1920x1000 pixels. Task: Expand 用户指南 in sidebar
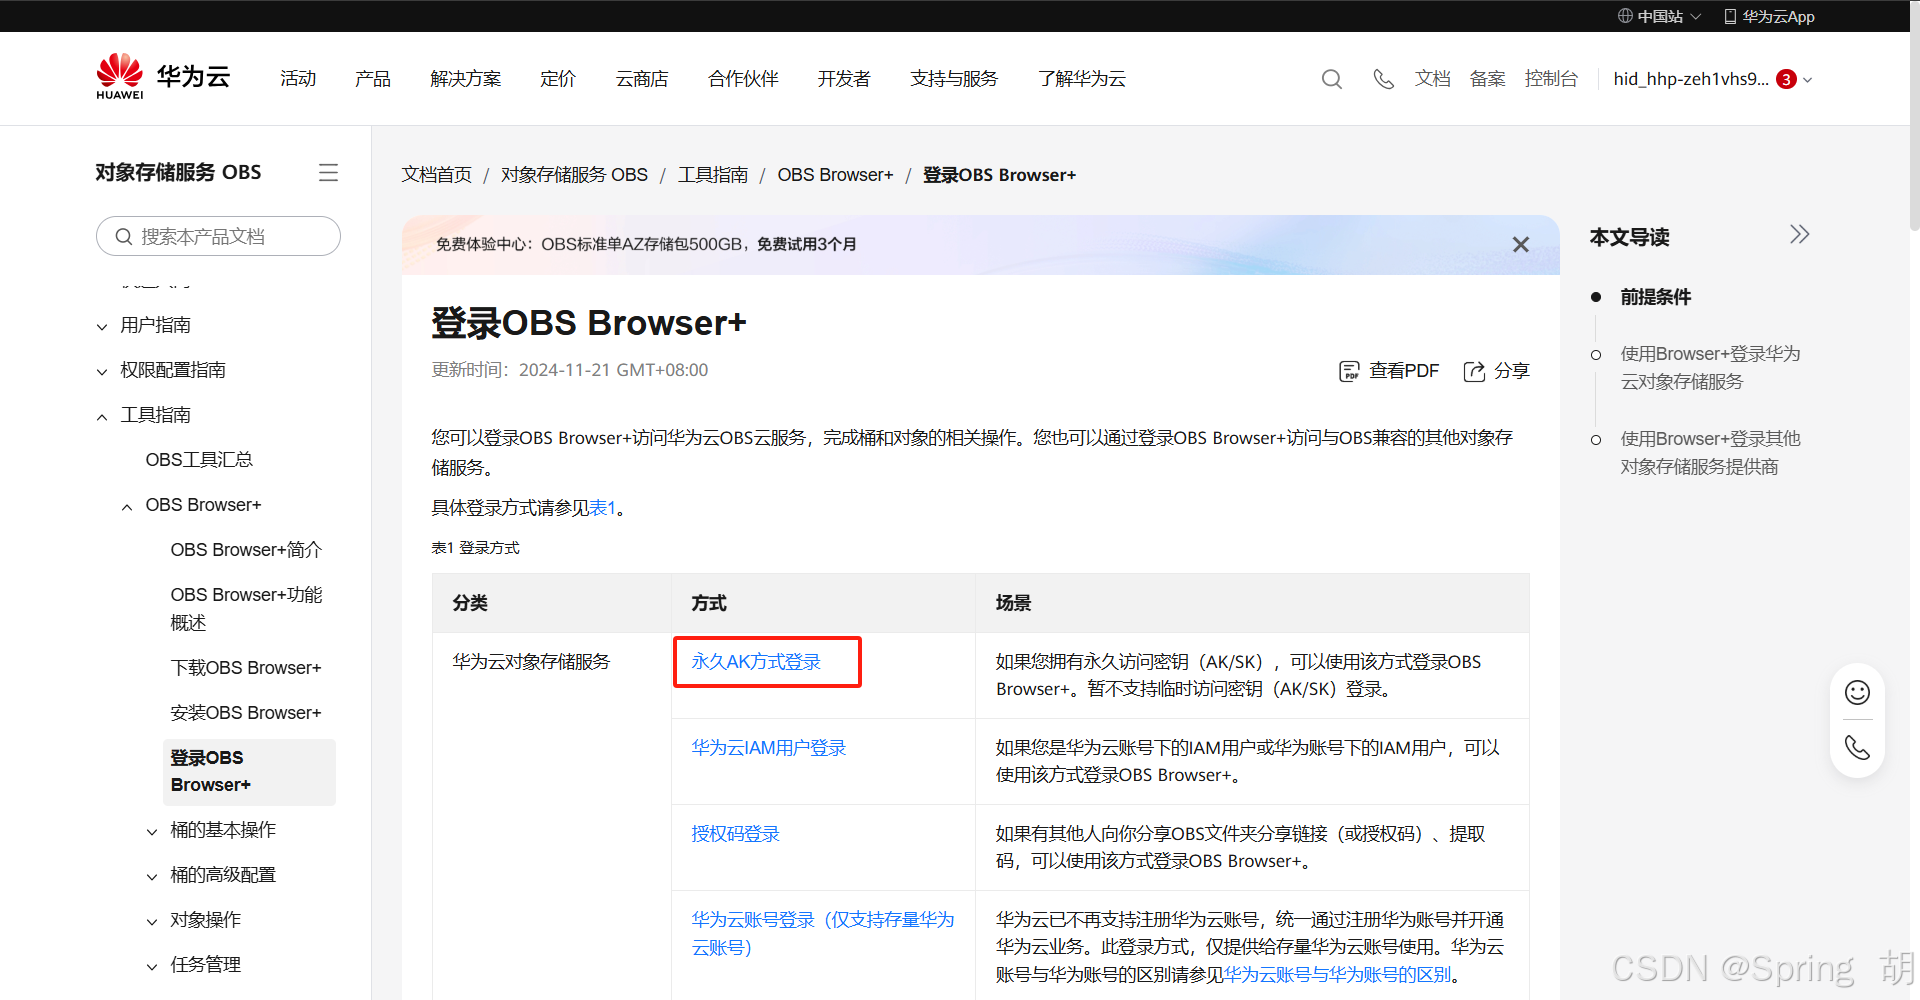[x=102, y=326]
